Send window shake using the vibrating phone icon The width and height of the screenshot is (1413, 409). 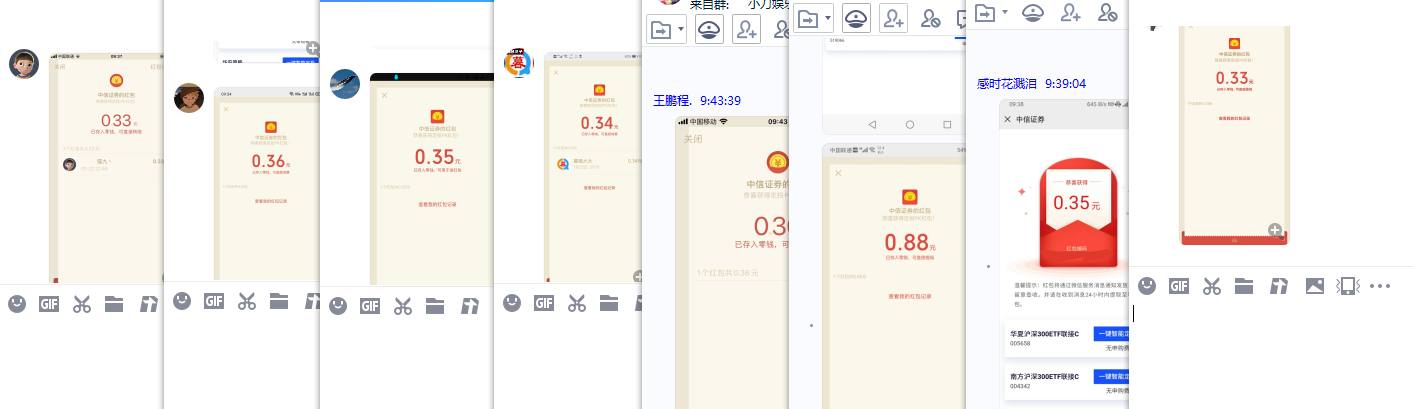tap(1348, 286)
